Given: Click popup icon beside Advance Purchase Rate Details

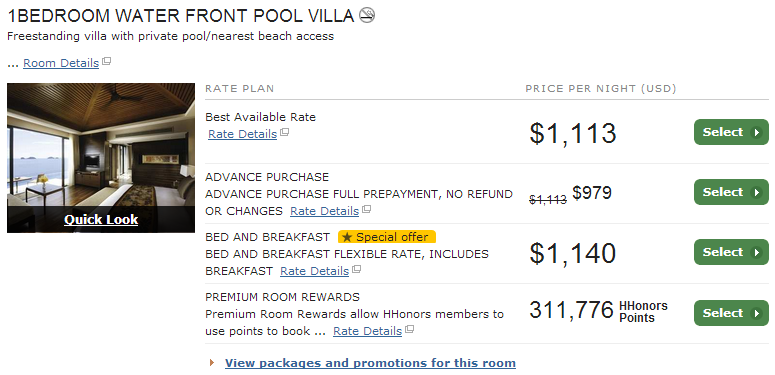Looking at the screenshot, I should point(366,209).
